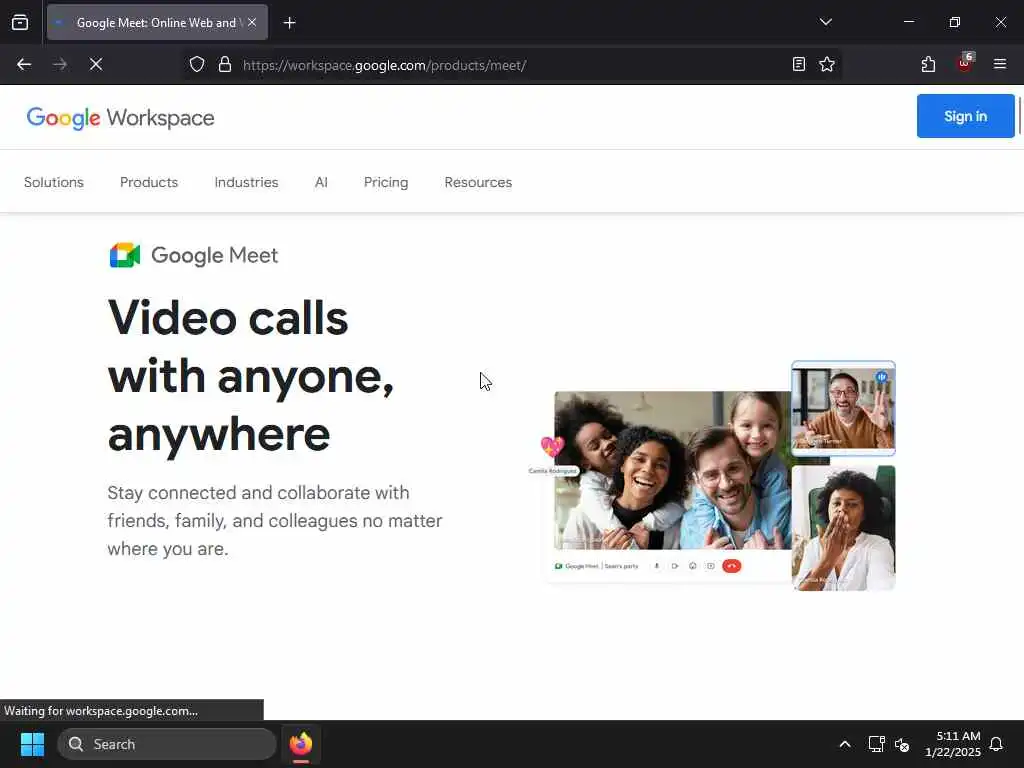Open tracking protection shield icon

pos(197,64)
